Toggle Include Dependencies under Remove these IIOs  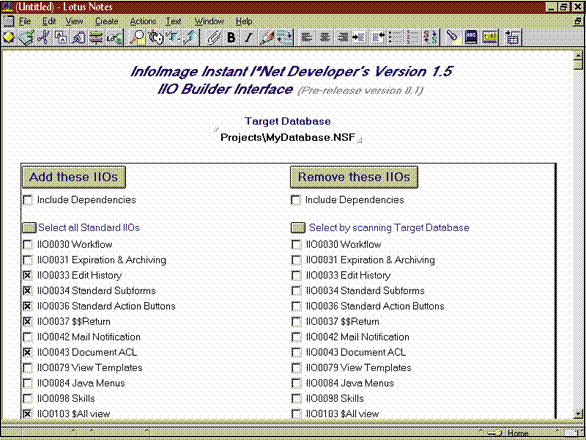coord(296,200)
